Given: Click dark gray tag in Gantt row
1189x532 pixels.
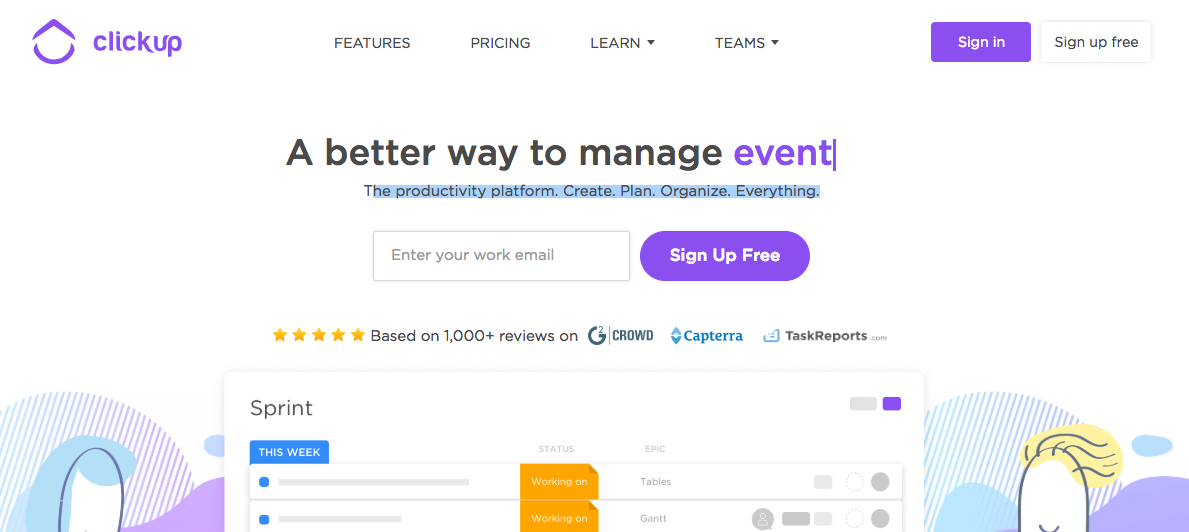Looking at the screenshot, I should [795, 519].
